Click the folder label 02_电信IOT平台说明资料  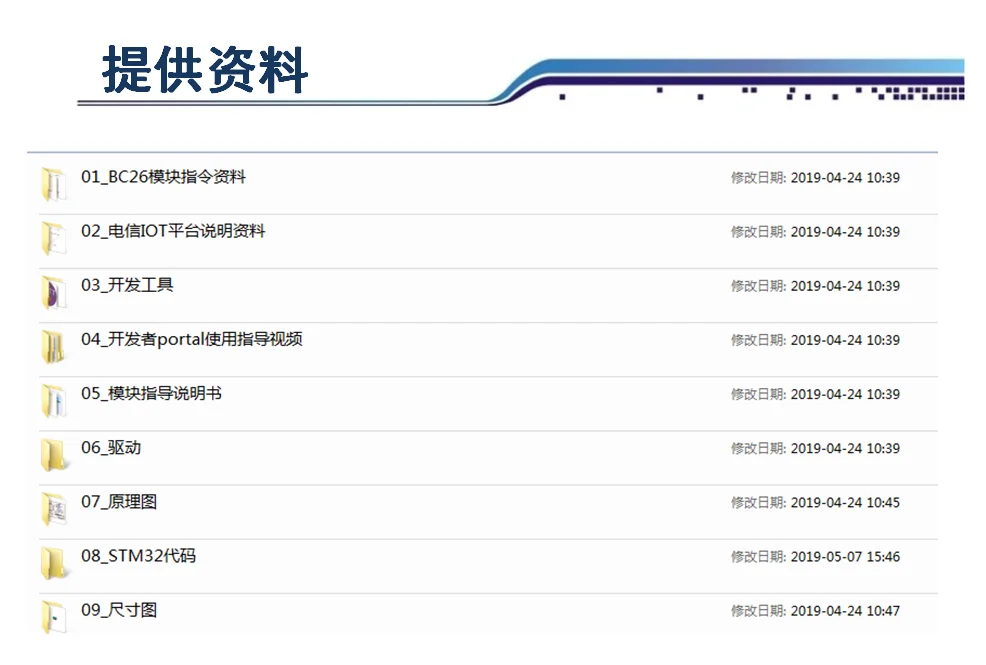173,231
